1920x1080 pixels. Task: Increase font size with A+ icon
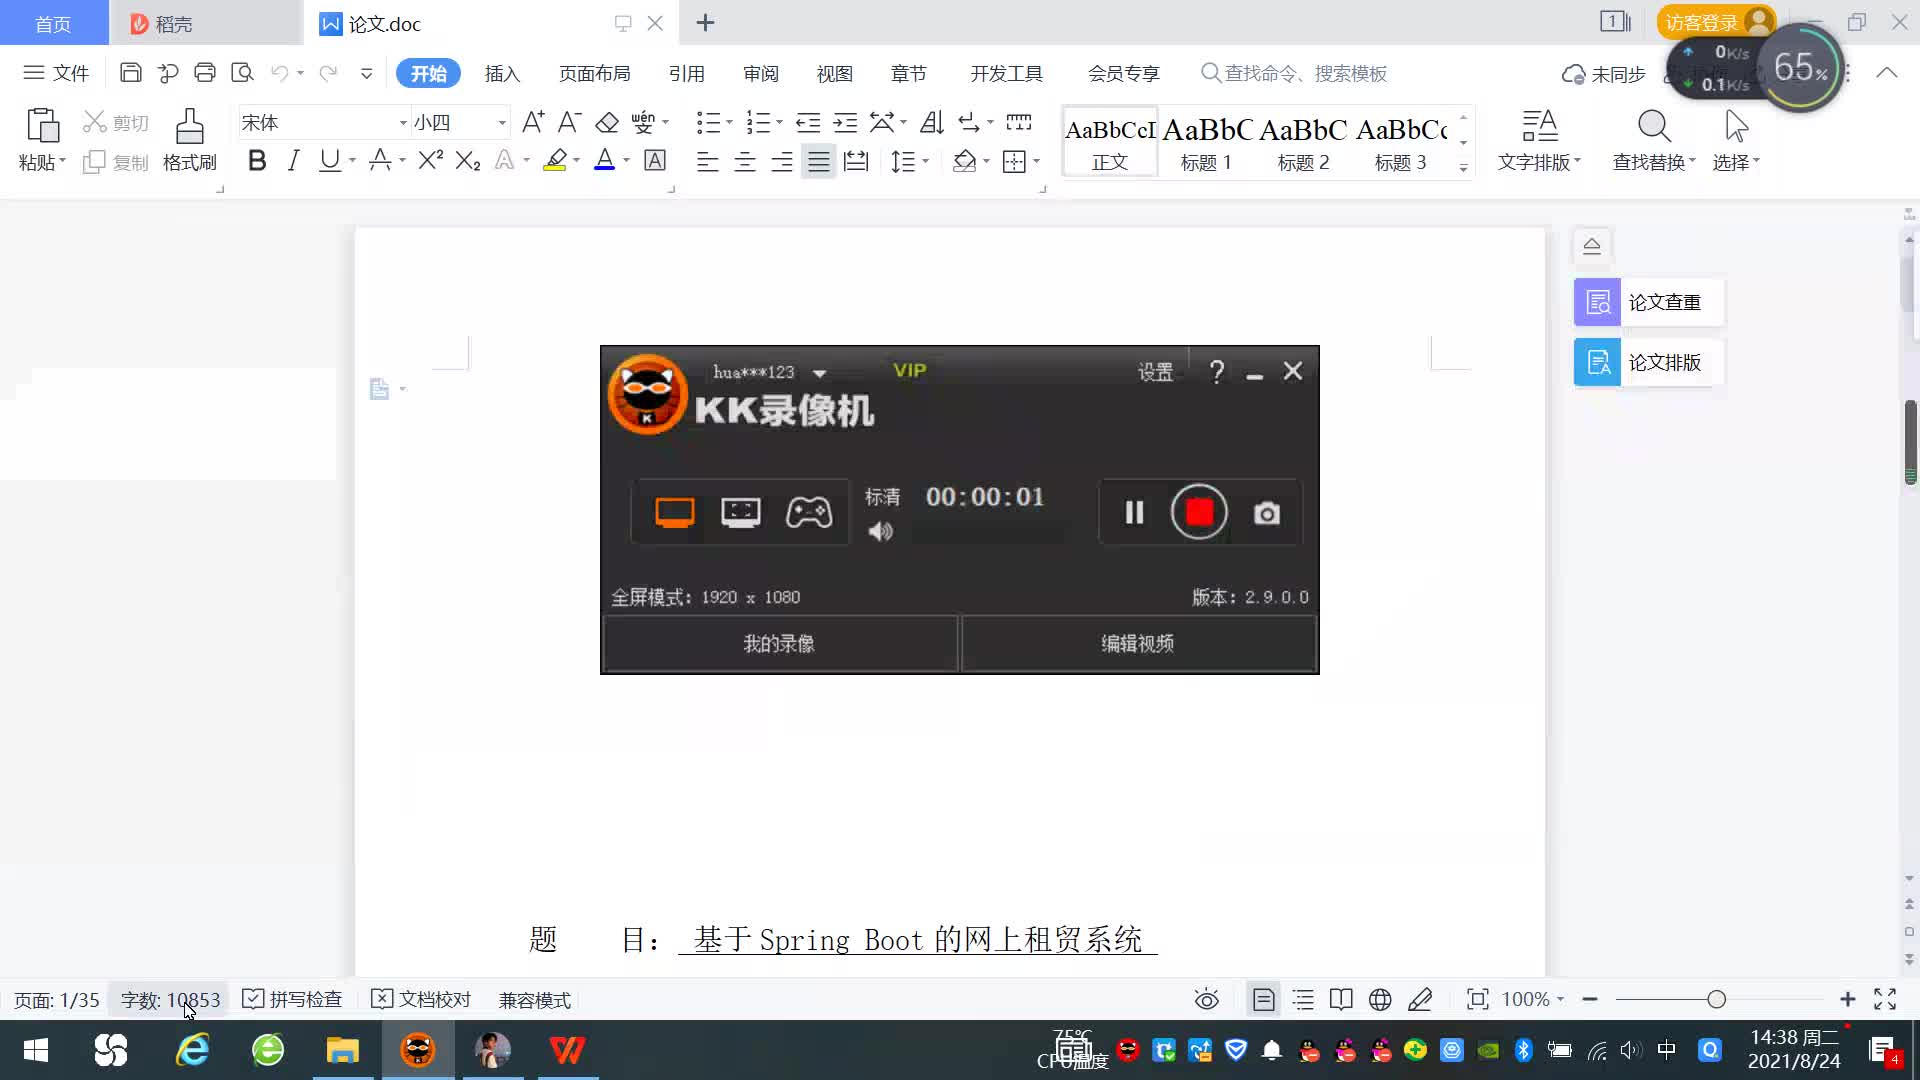coord(533,122)
